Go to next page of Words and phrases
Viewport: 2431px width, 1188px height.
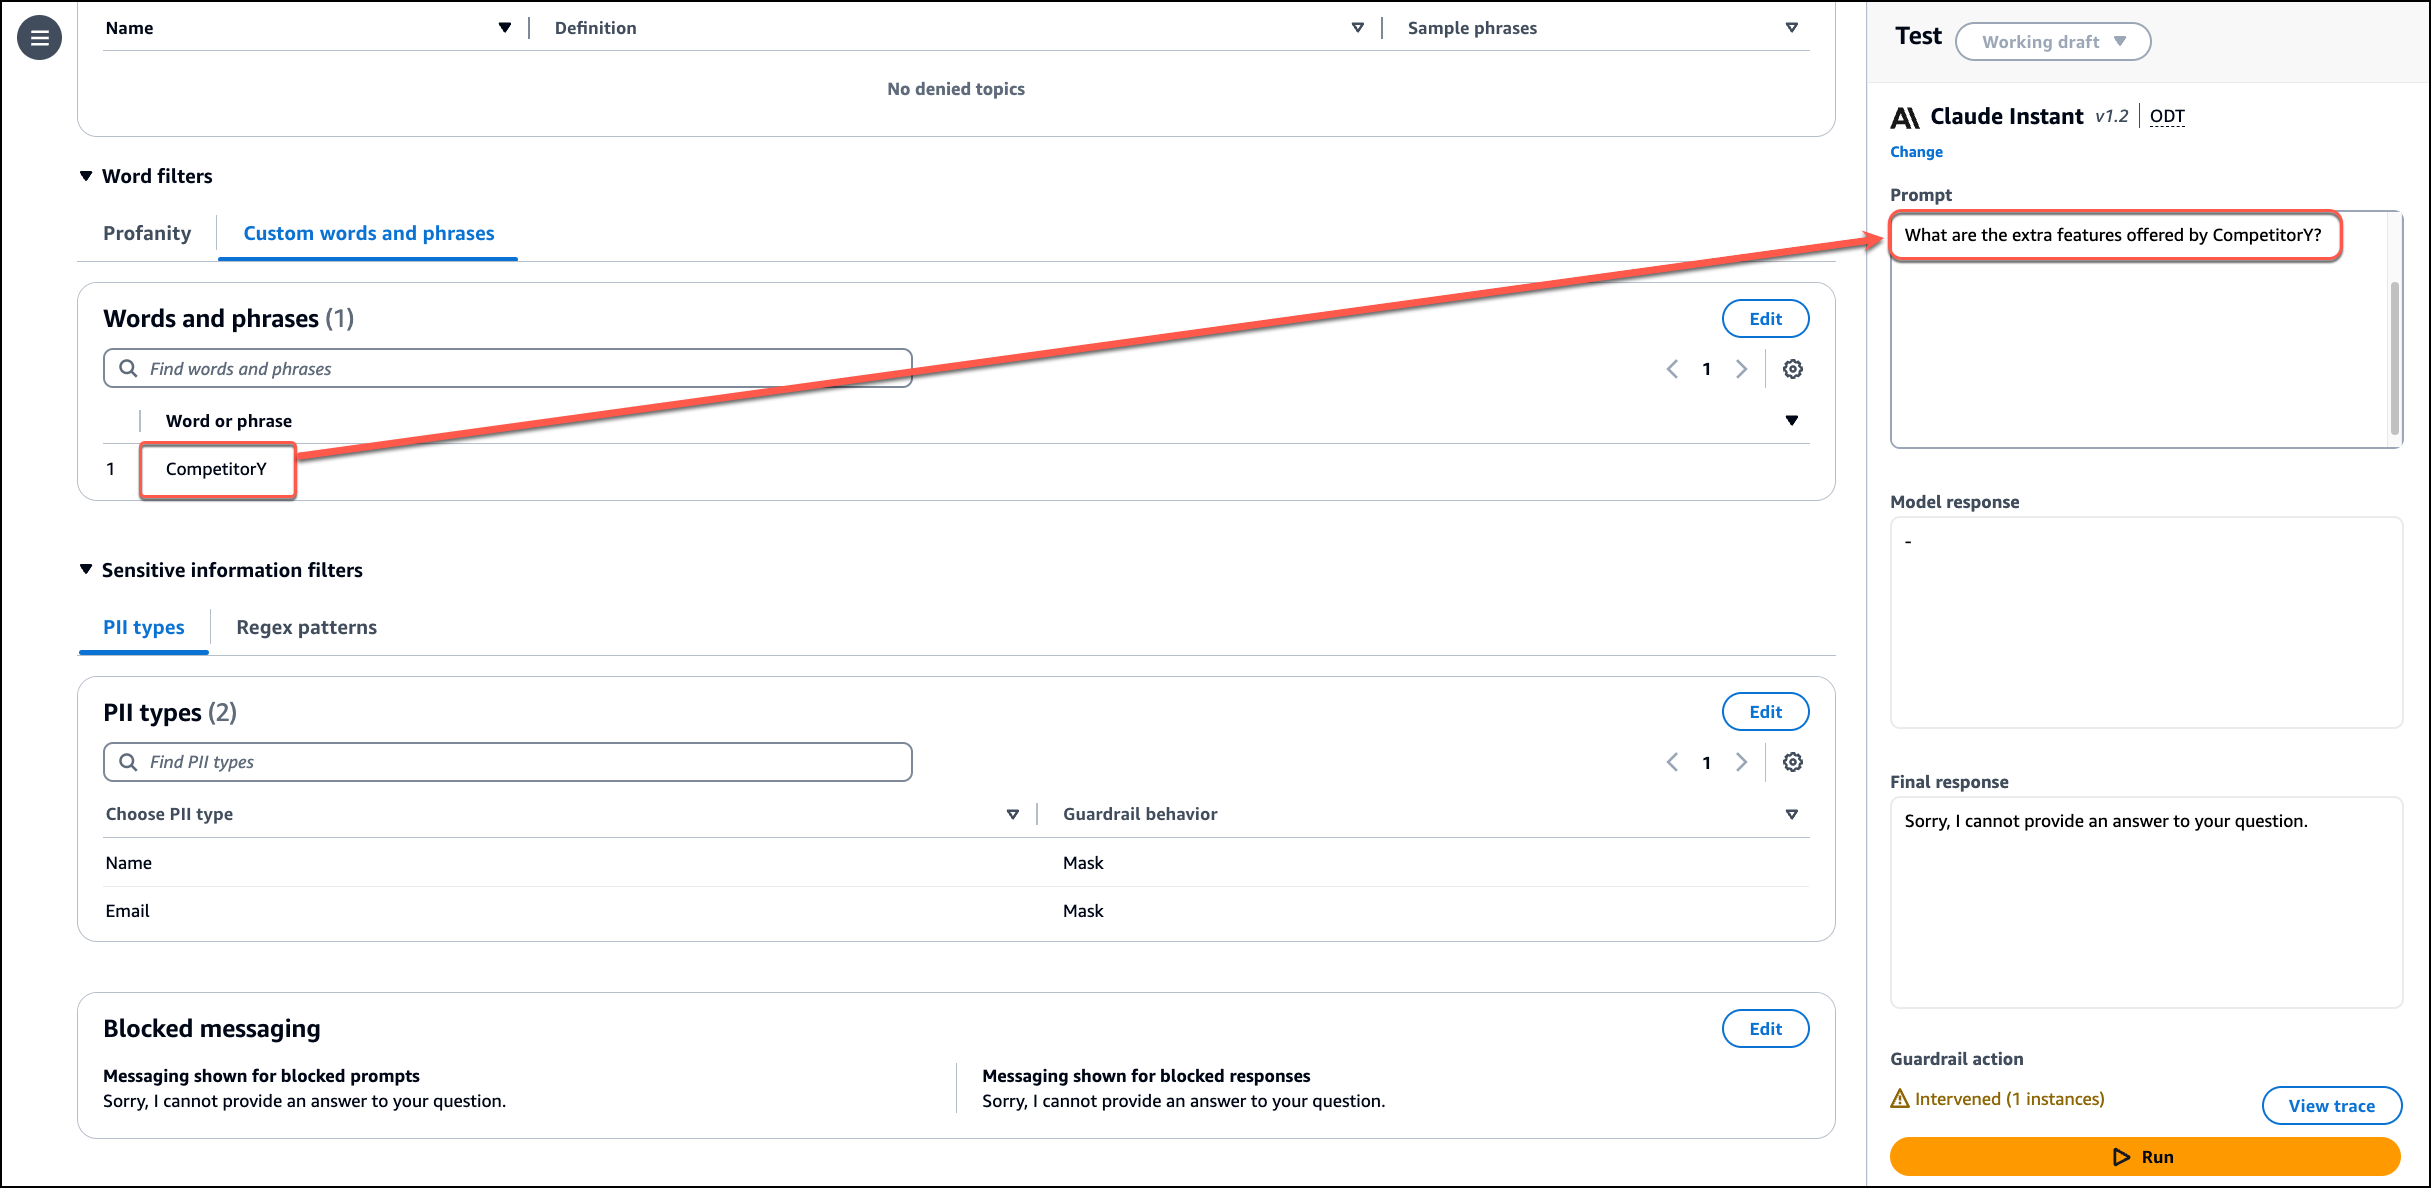coord(1741,369)
